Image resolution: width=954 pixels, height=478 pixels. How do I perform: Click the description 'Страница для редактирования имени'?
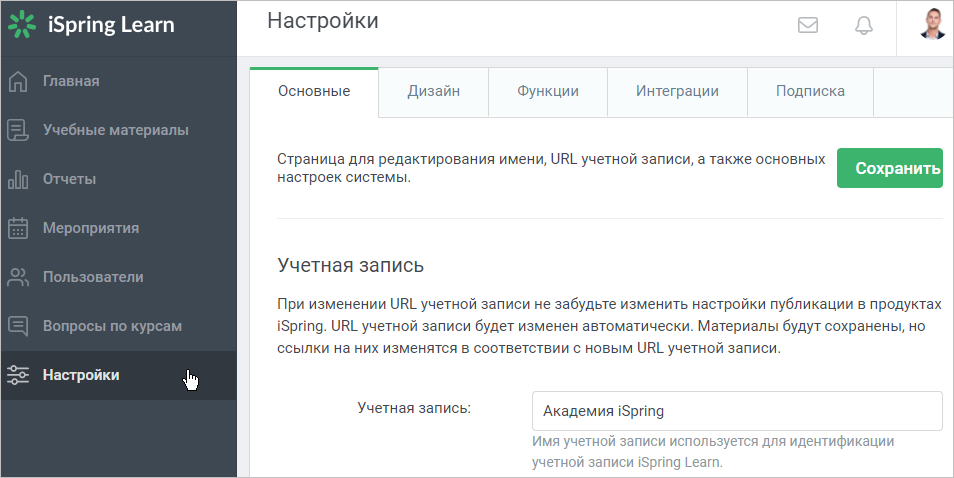click(x=551, y=168)
